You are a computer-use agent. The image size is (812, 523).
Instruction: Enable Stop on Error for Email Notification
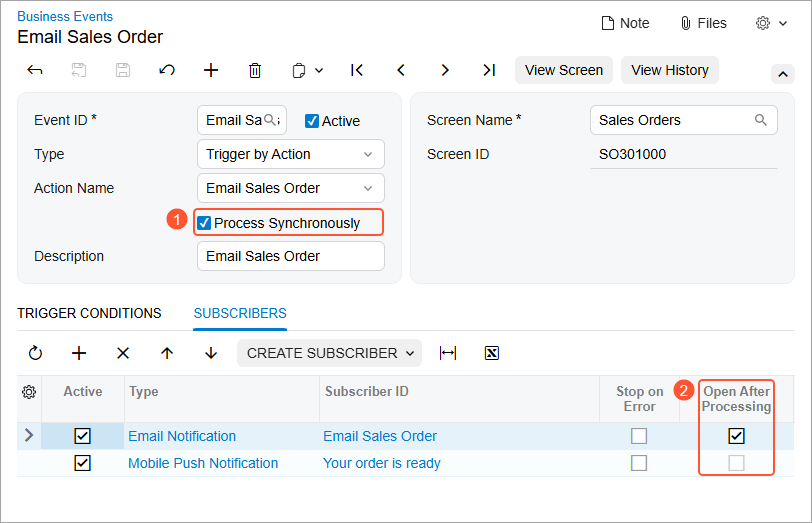point(639,436)
